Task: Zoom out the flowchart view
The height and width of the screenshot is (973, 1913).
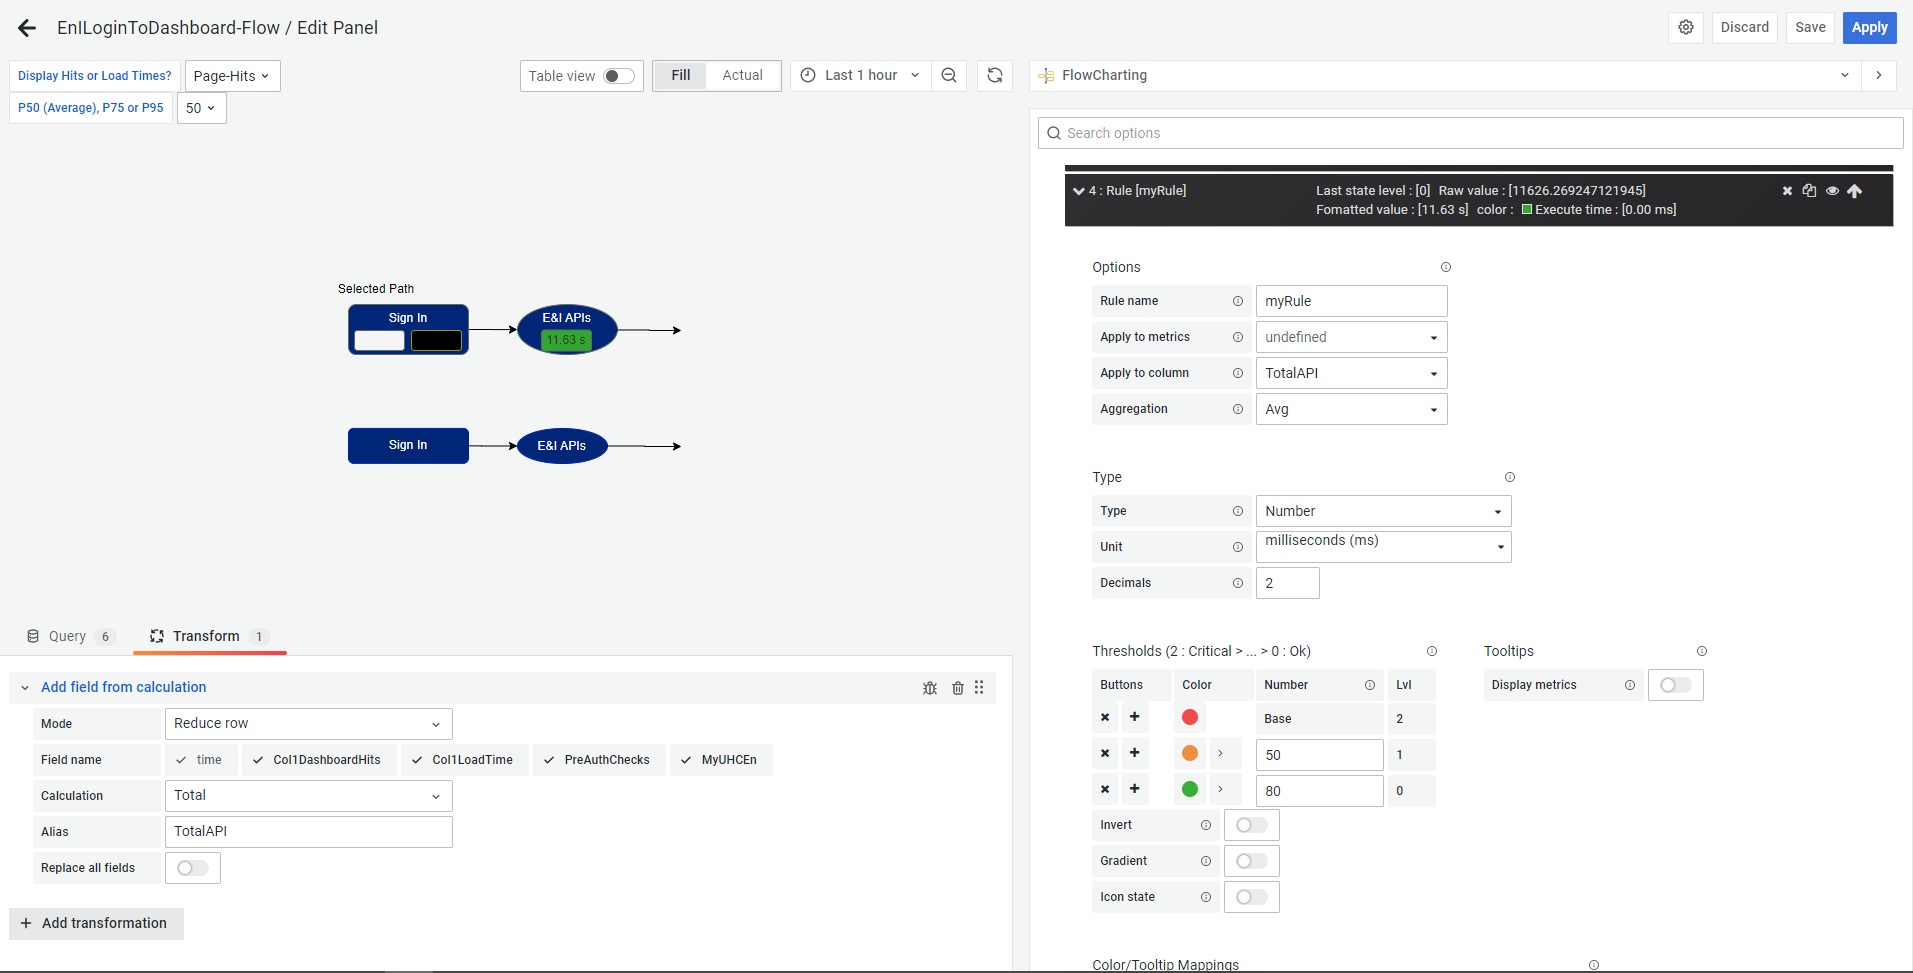Action: (948, 75)
